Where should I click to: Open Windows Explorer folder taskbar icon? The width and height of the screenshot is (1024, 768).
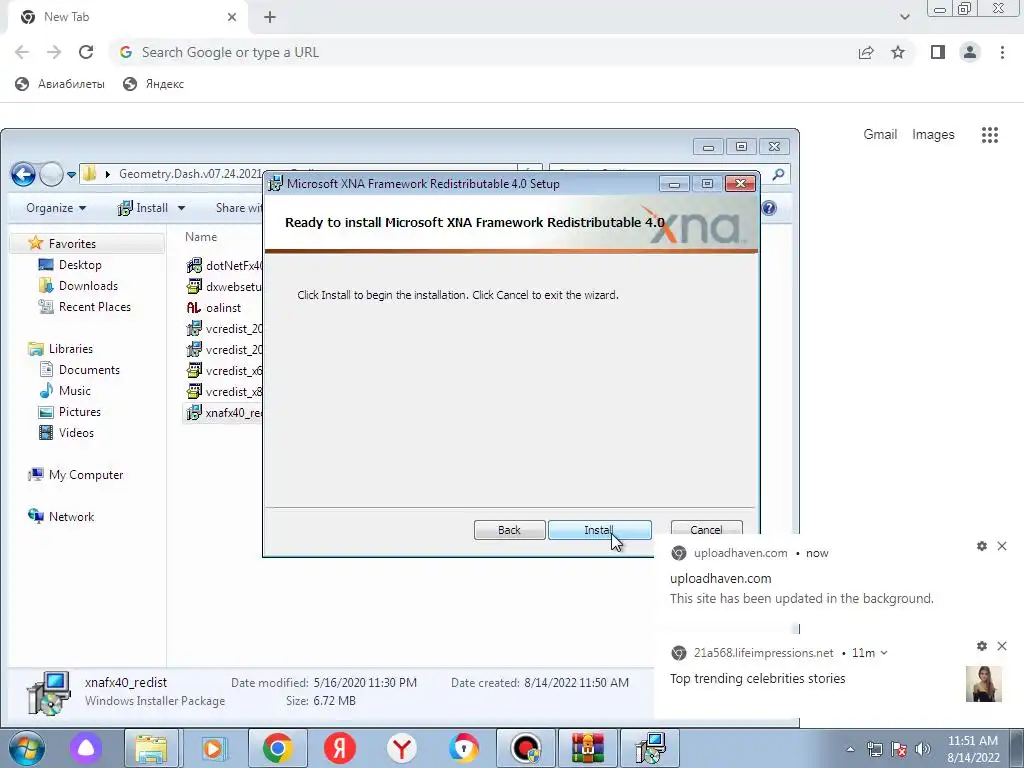coord(152,748)
